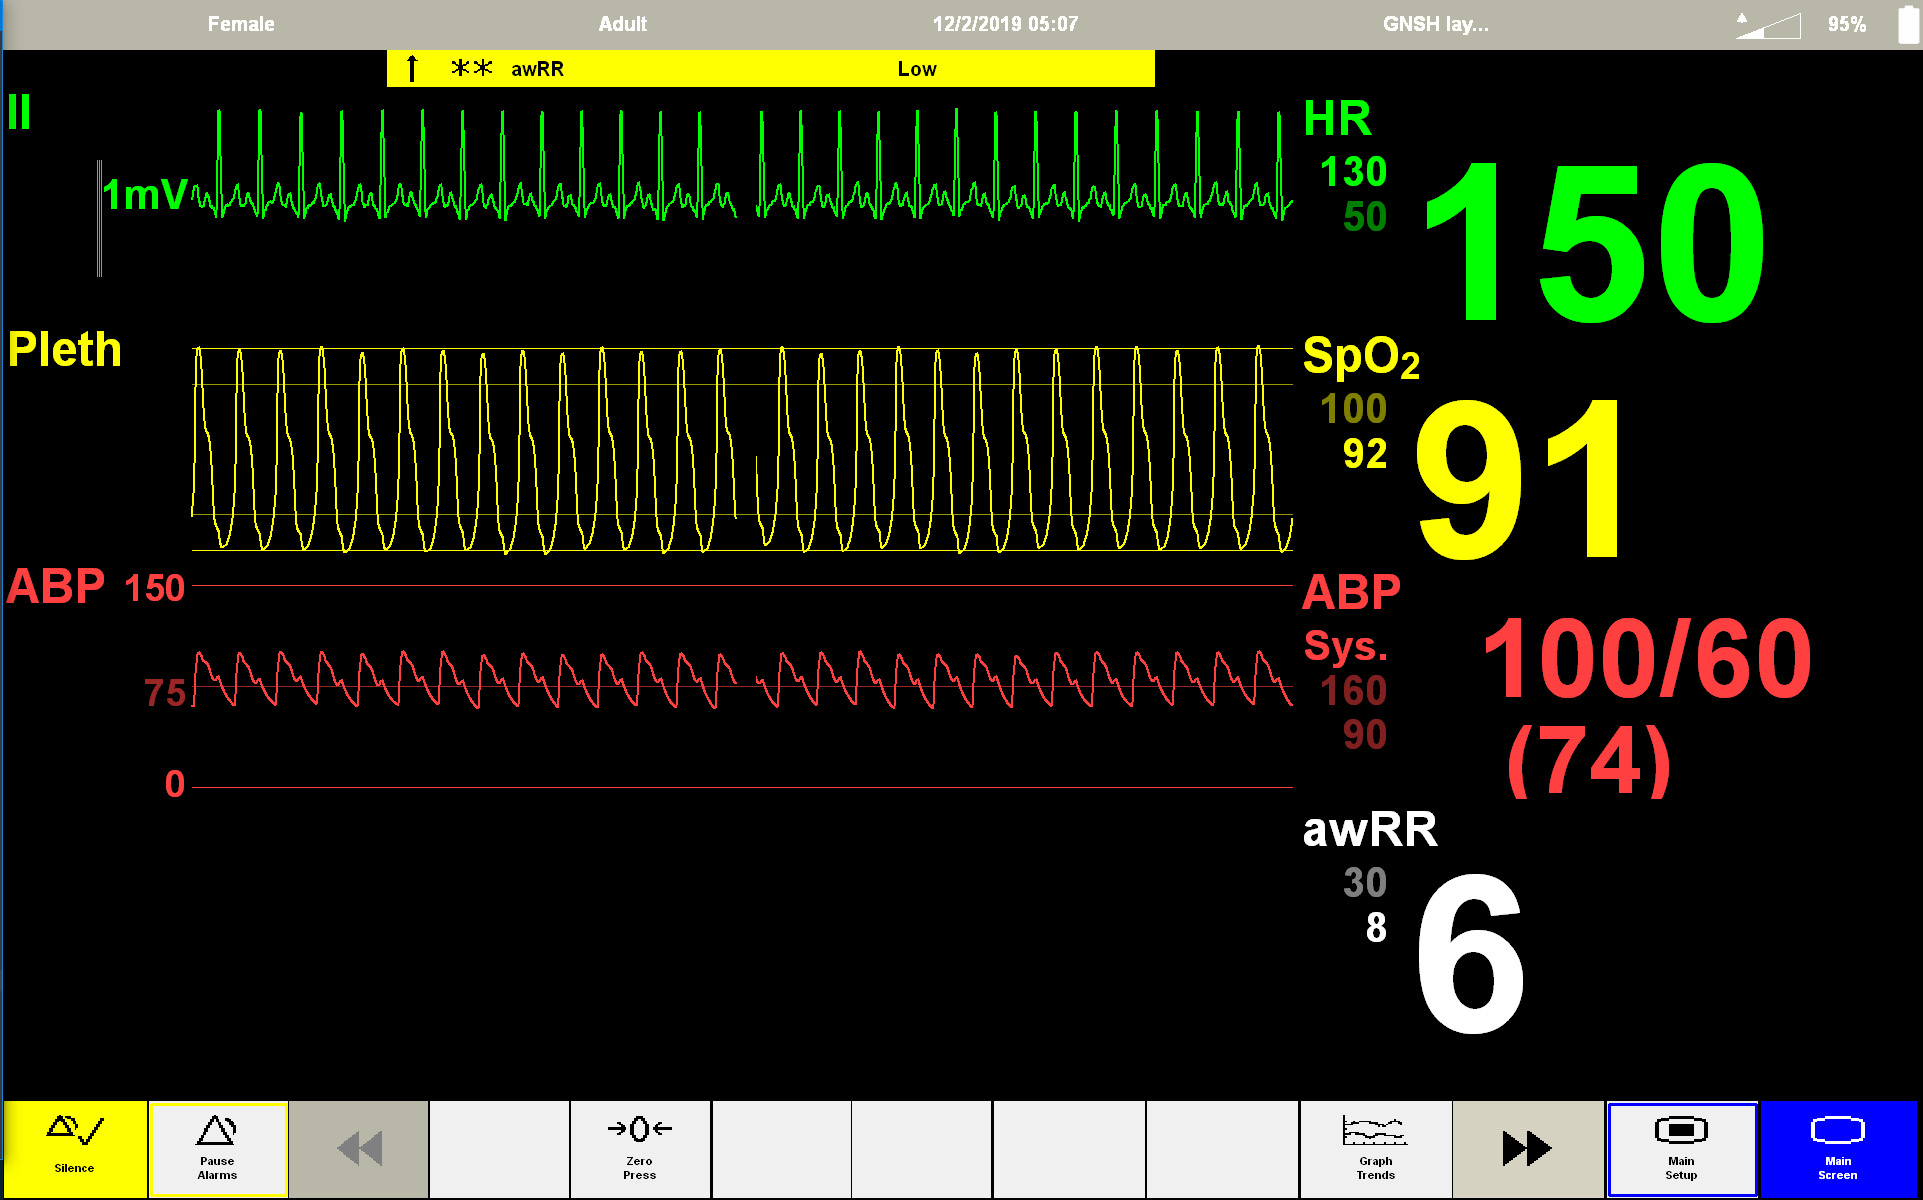
Task: Open Graph Trends
Action: pos(1375,1149)
